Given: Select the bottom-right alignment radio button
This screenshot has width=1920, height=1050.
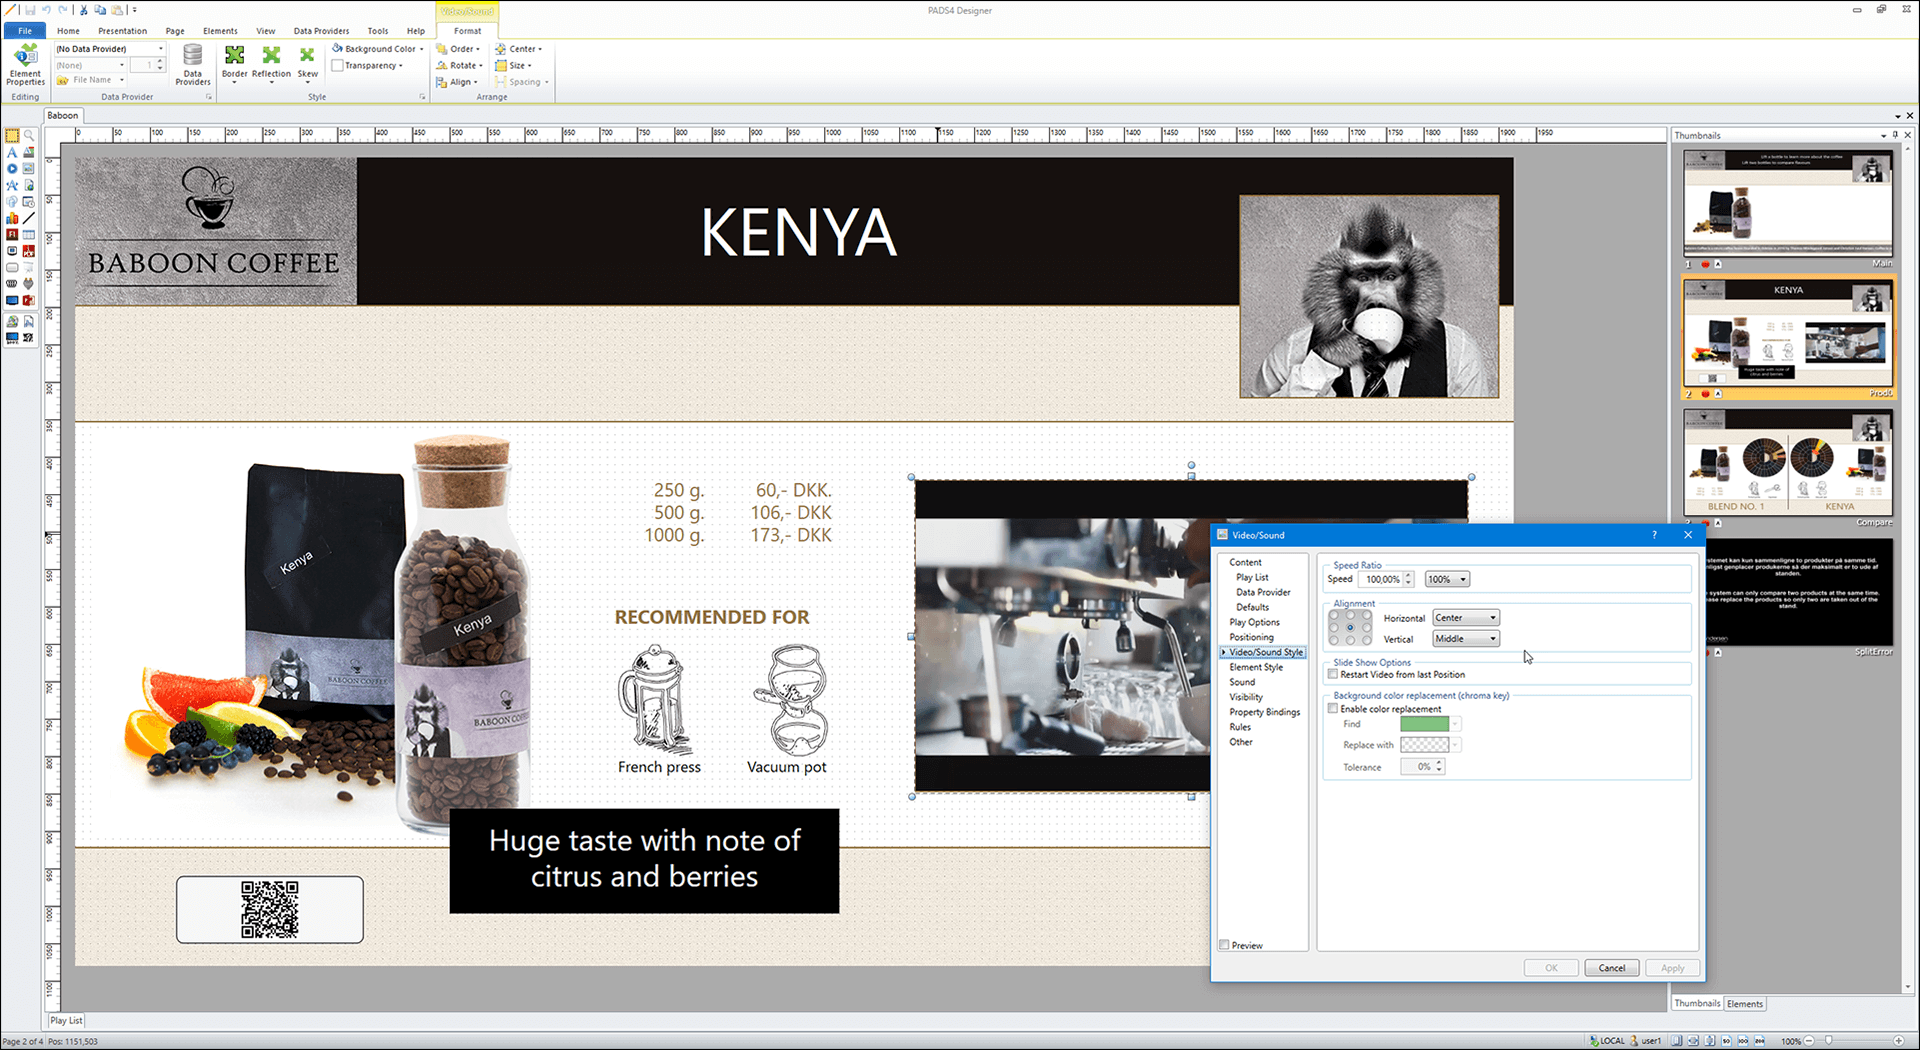Looking at the screenshot, I should (x=1366, y=640).
